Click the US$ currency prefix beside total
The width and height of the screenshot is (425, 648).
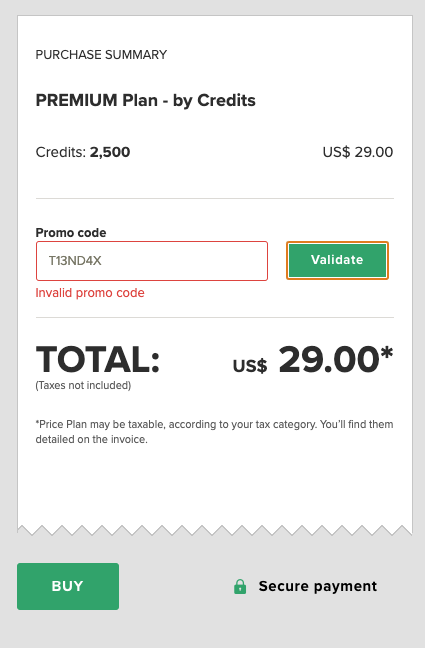click(250, 366)
